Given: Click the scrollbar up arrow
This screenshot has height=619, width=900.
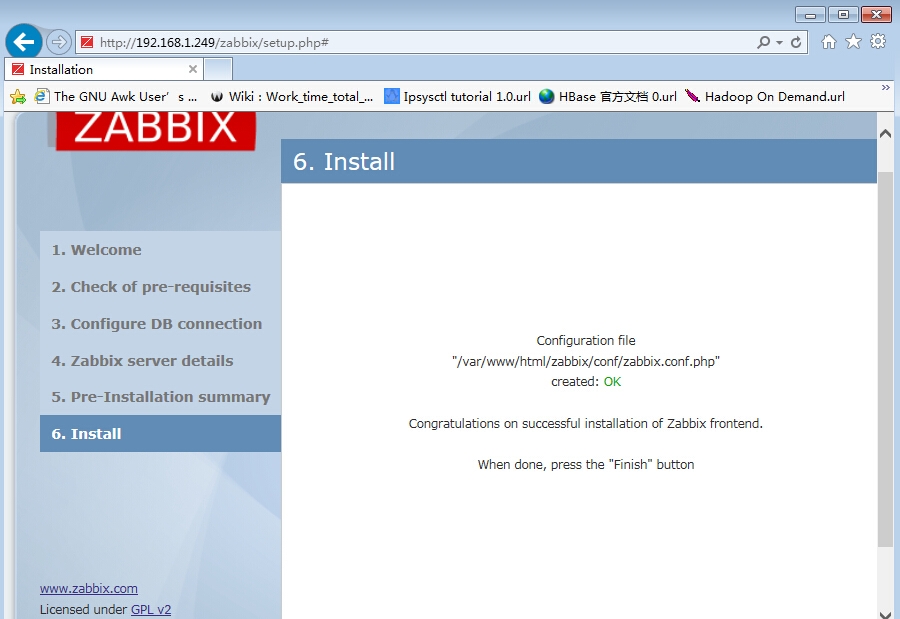Looking at the screenshot, I should [885, 133].
